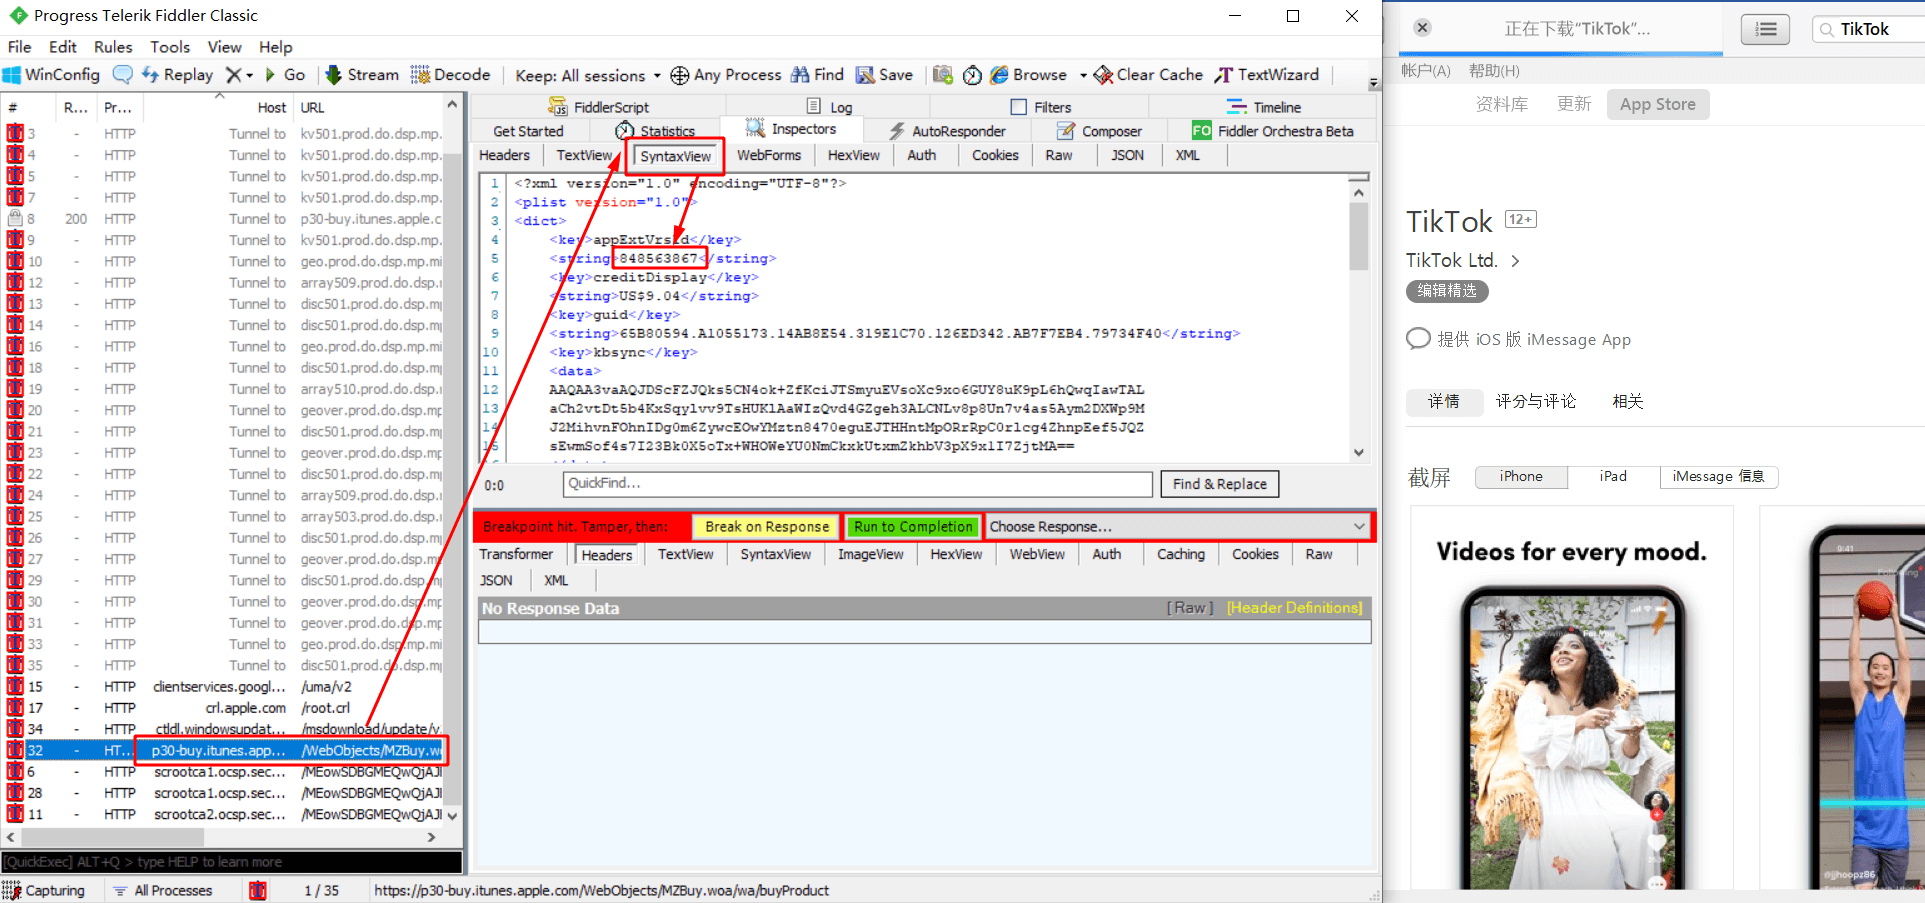Expand the Browse dropdown arrow
This screenshot has width=1925, height=903.
tap(1083, 75)
